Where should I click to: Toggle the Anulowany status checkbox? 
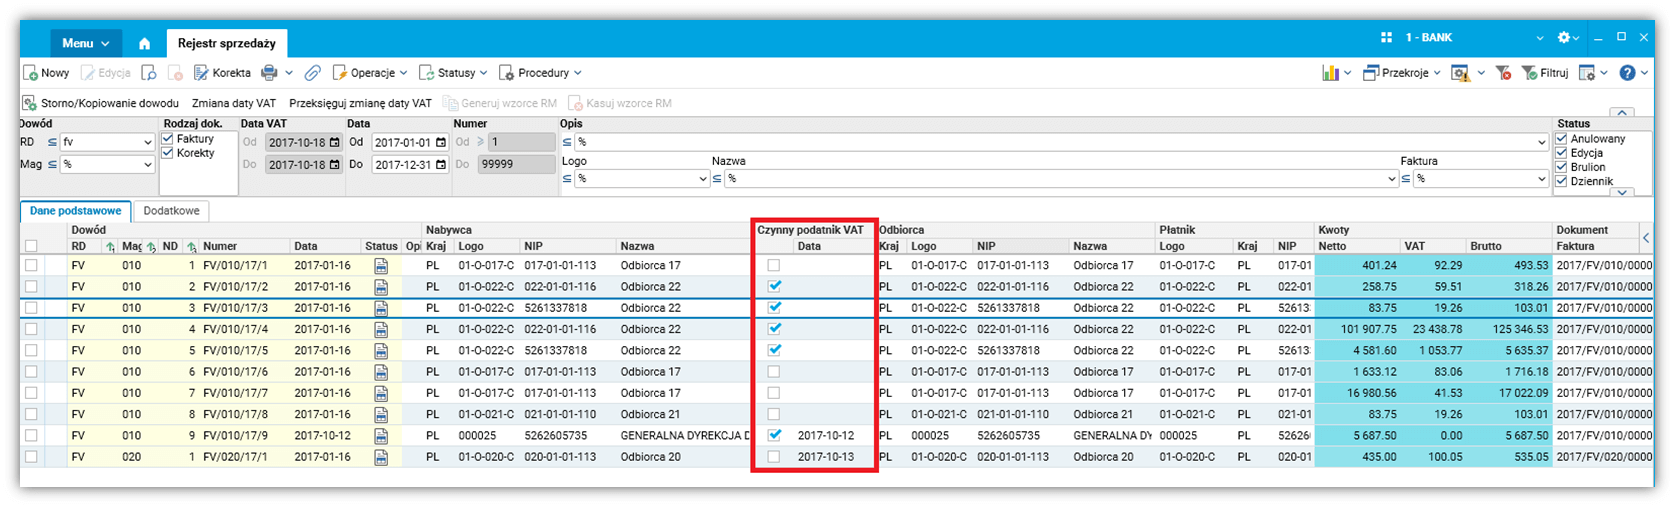tap(1562, 139)
